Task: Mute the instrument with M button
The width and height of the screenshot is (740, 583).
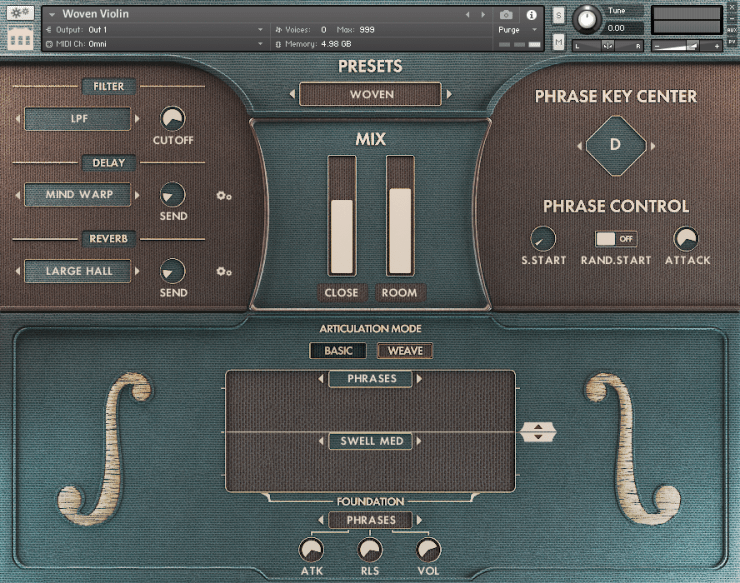Action: 558,43
